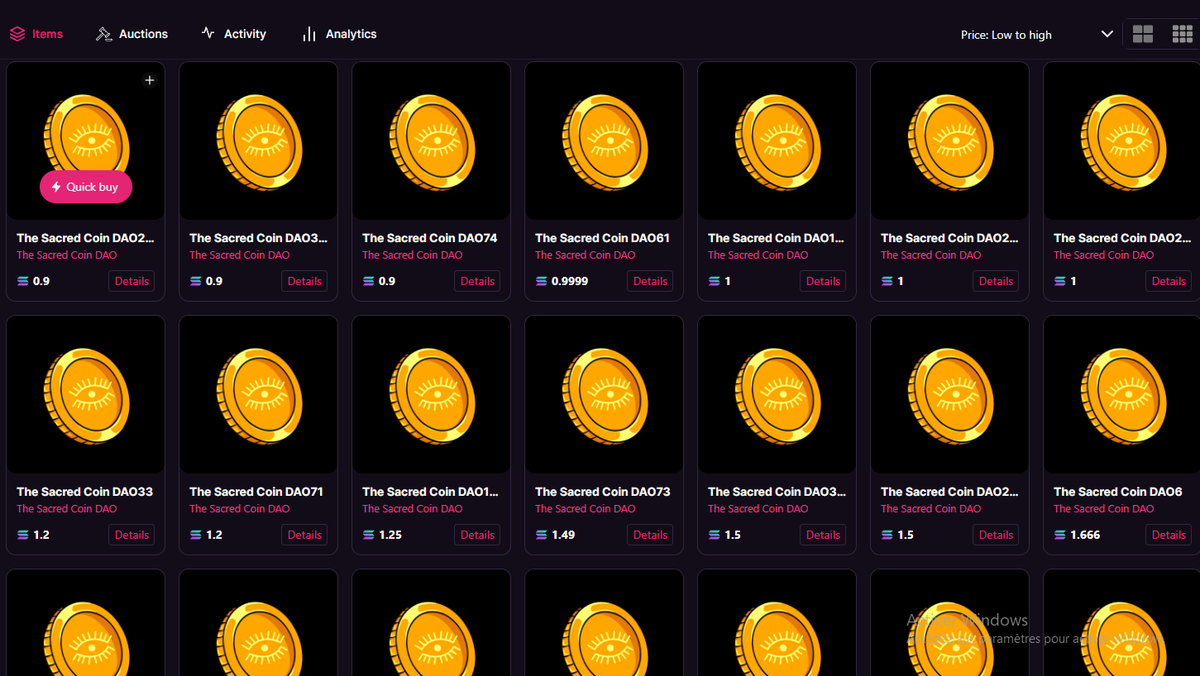The height and width of the screenshot is (676, 1200).
Task: Open Details on the DAO3... card priced 1.5
Action: (x=823, y=535)
